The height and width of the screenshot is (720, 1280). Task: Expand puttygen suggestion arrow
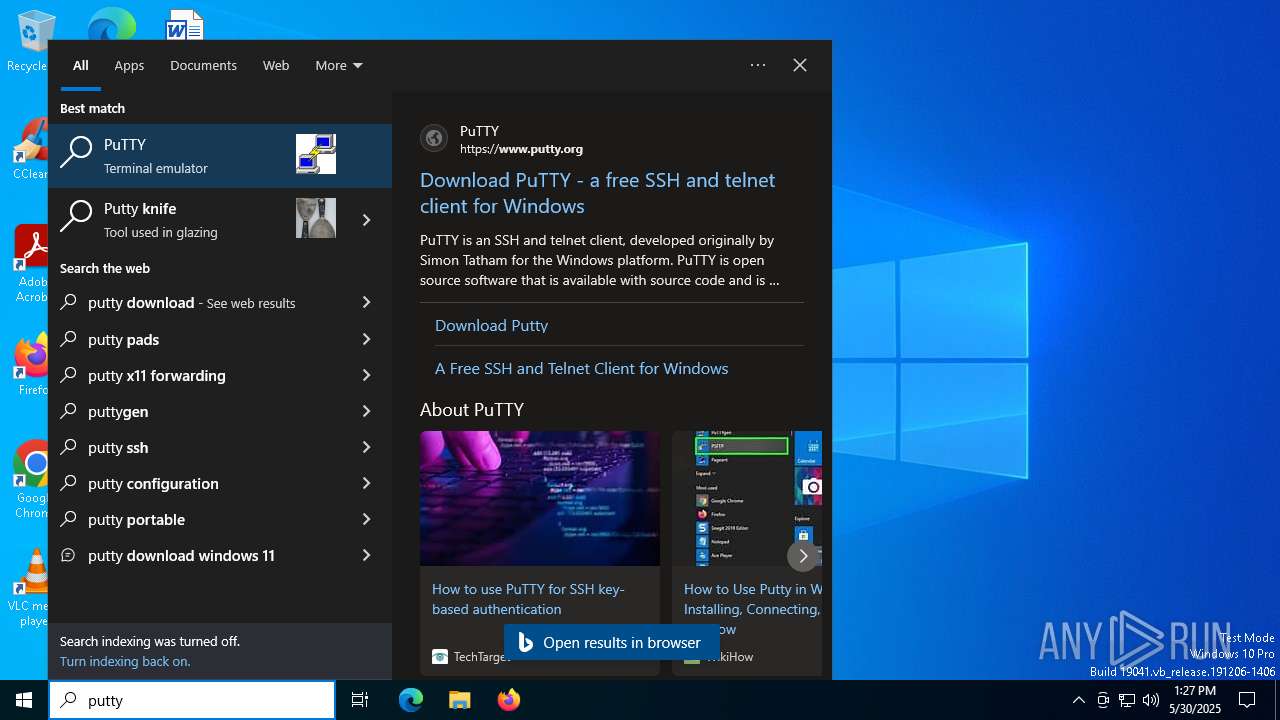coord(366,411)
